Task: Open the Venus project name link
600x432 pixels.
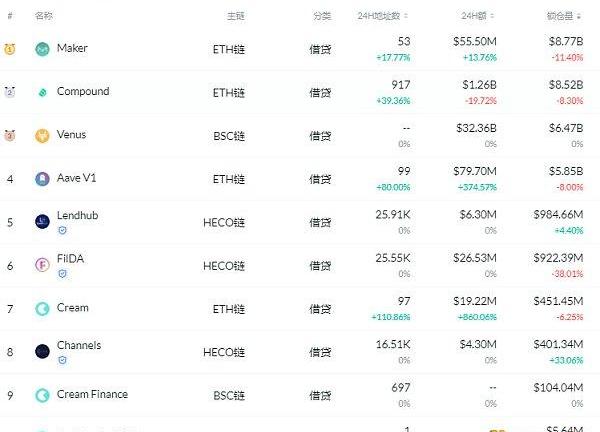Action: click(72, 135)
